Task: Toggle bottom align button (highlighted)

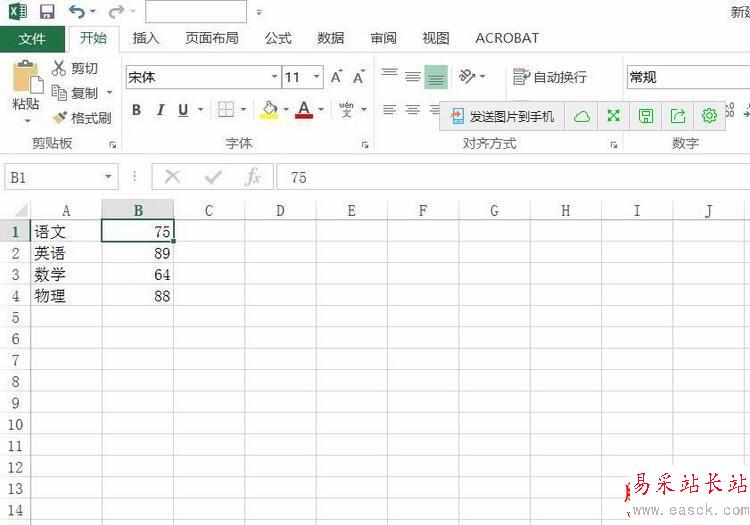Action: pos(436,77)
